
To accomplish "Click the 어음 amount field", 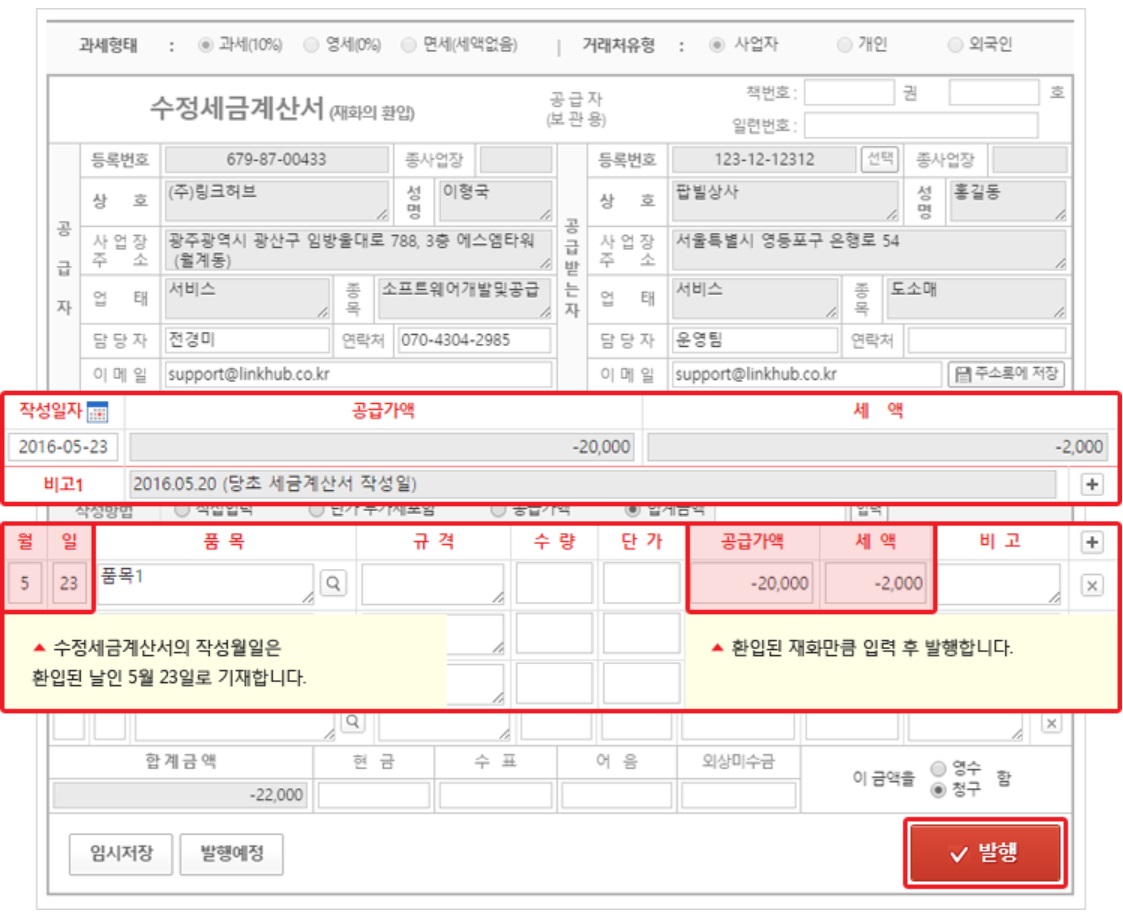I will (617, 795).
